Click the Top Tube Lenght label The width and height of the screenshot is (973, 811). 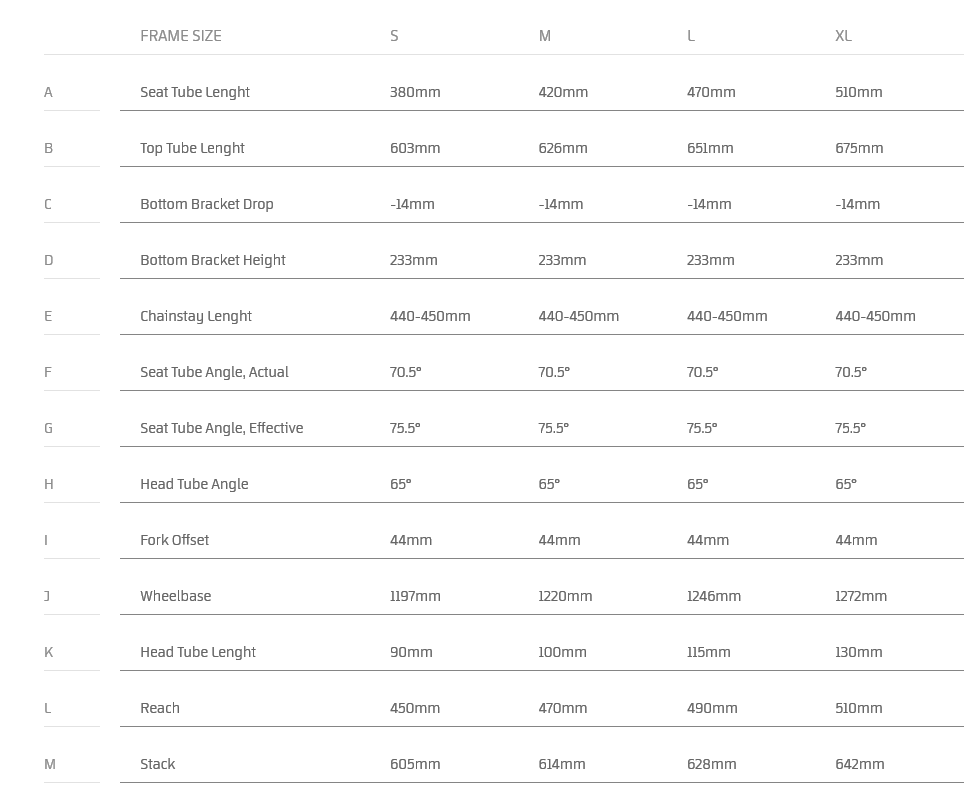[x=192, y=148]
